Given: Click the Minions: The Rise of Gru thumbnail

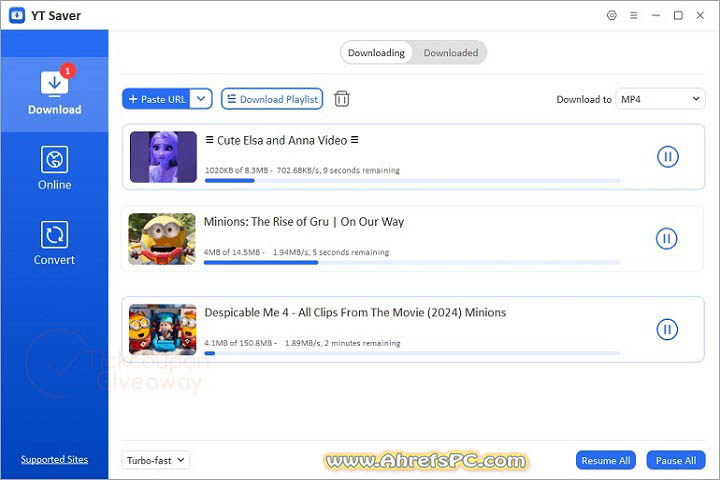Looking at the screenshot, I should [x=162, y=239].
